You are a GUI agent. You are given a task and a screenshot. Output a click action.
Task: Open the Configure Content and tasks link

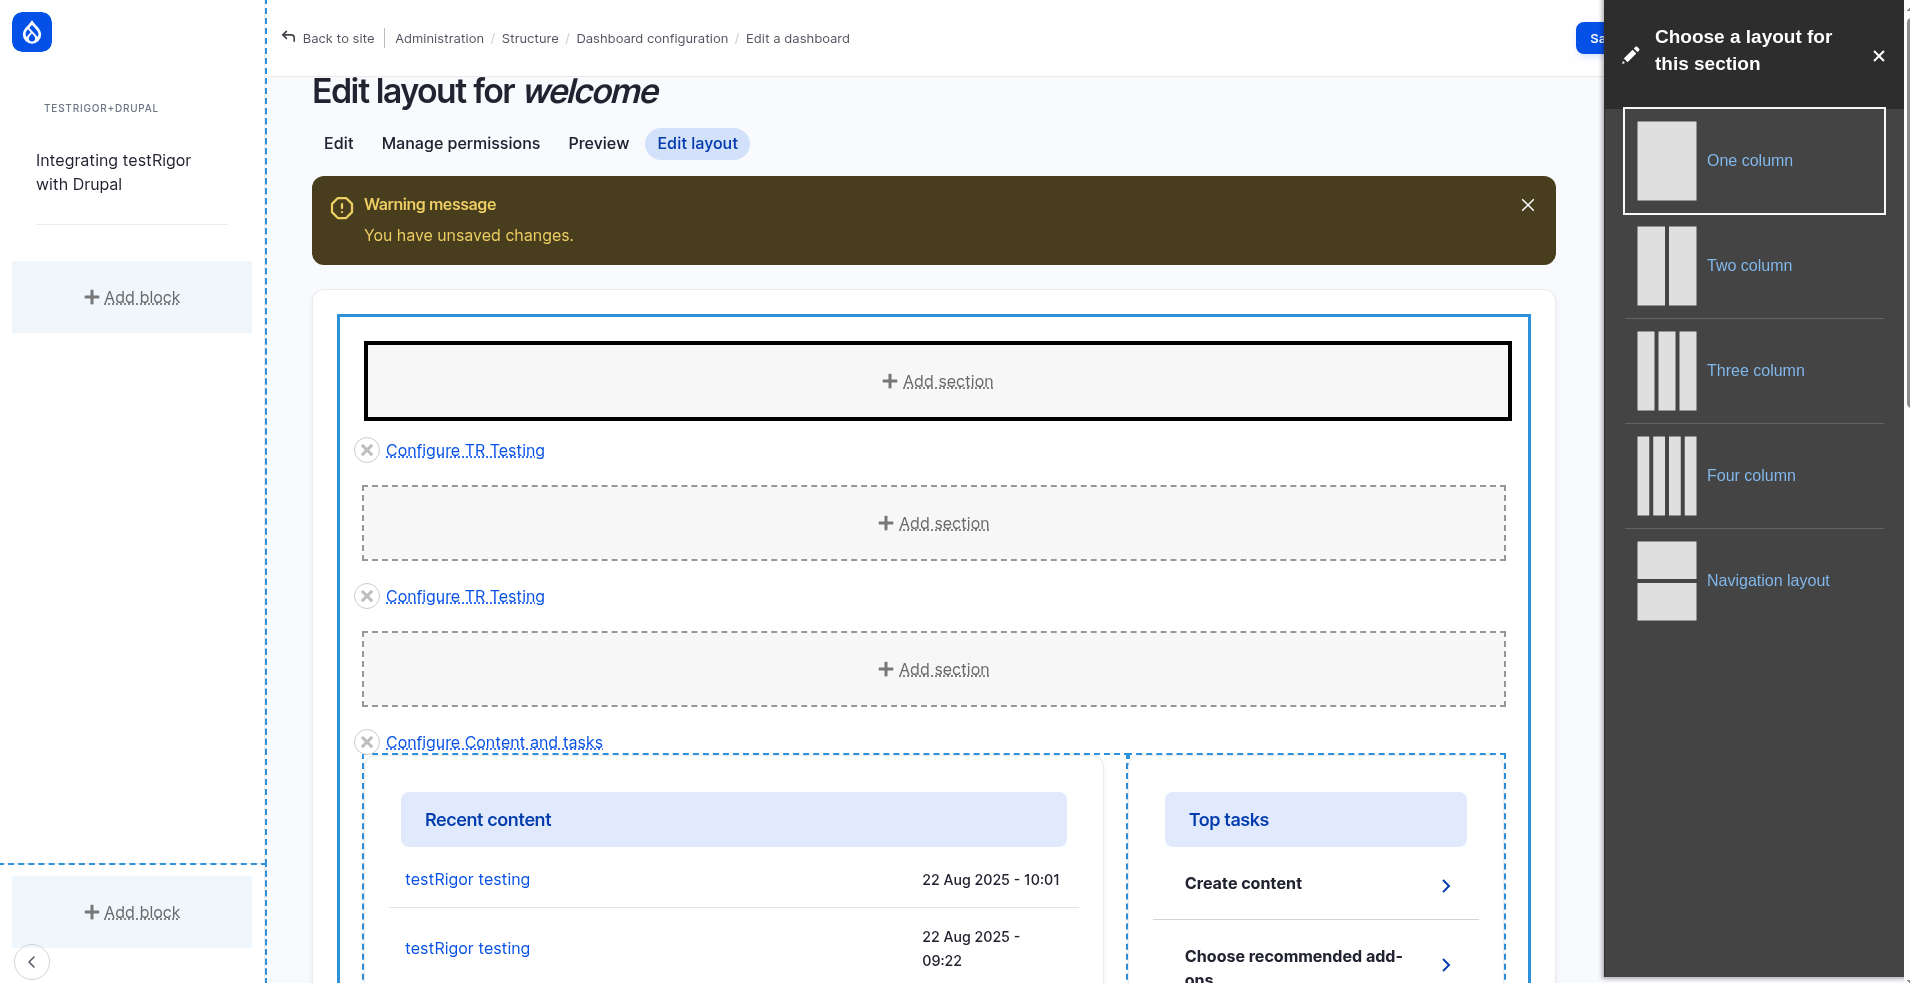pos(494,742)
